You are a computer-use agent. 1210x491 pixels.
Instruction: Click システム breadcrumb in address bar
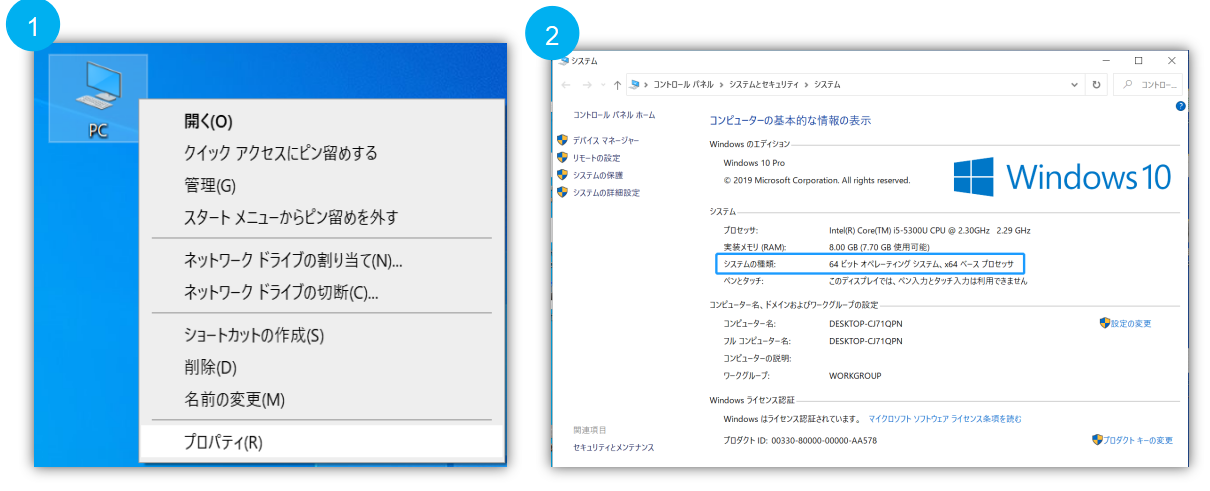tap(827, 85)
